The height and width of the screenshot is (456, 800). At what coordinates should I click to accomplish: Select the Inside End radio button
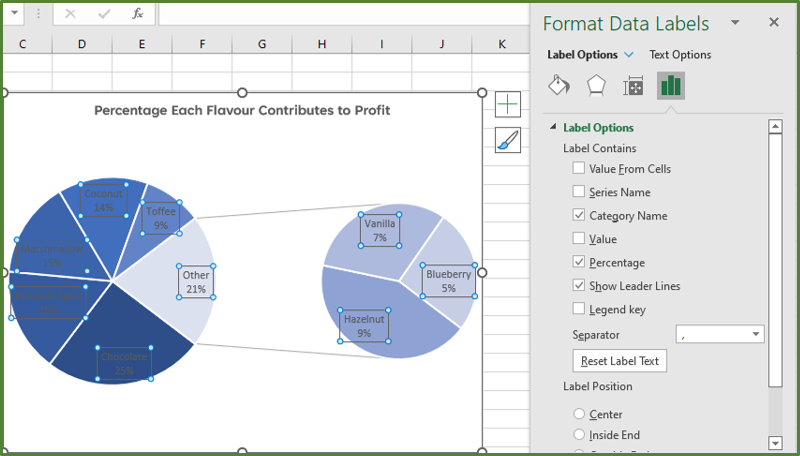579,434
